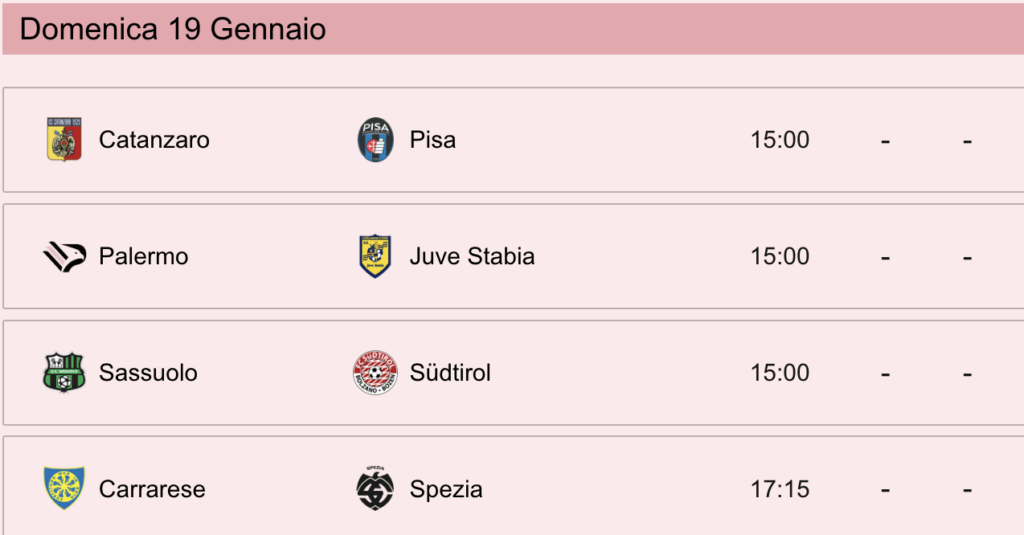The width and height of the screenshot is (1024, 535).
Task: Select the Carrarese shield crest
Action: (64, 488)
